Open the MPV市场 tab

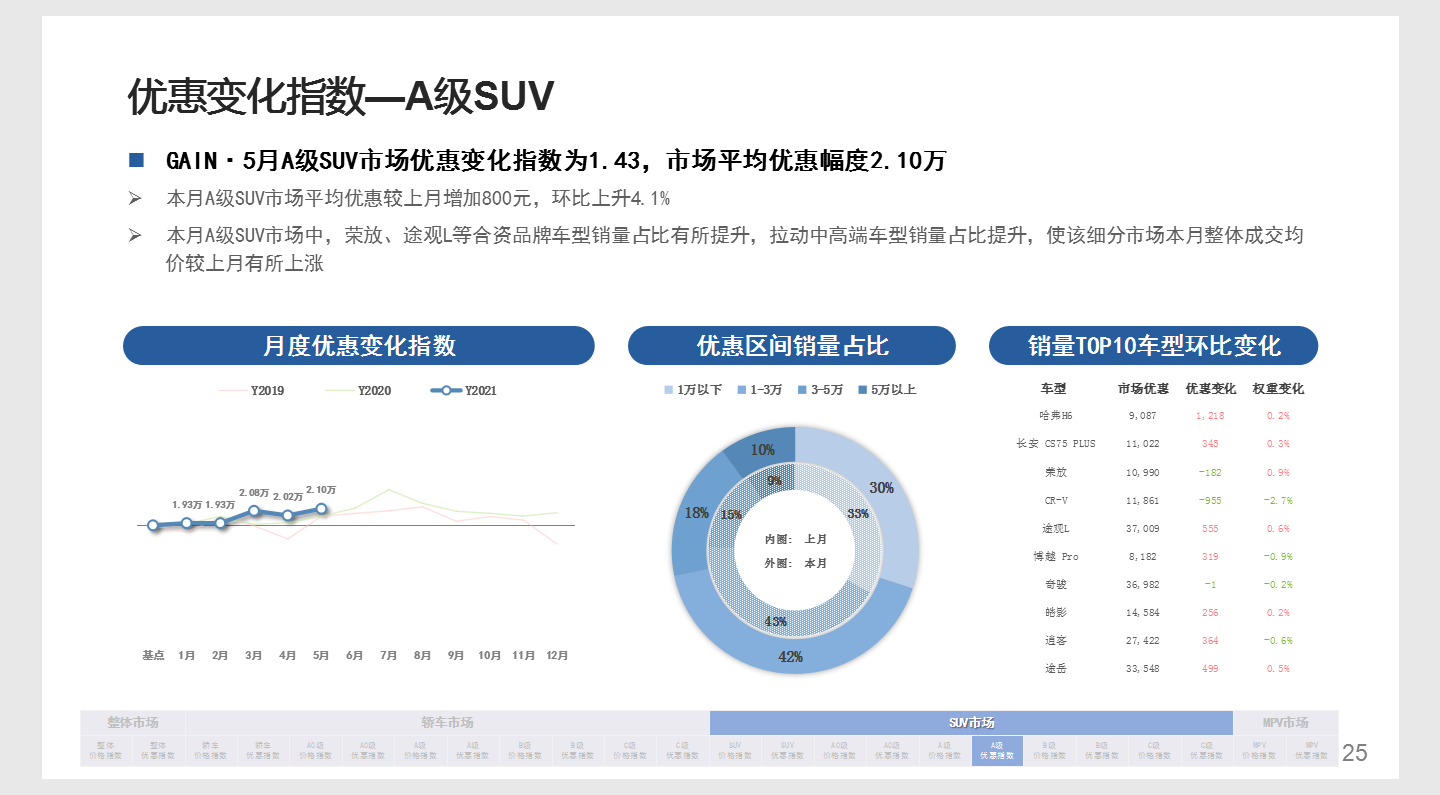click(x=1283, y=721)
